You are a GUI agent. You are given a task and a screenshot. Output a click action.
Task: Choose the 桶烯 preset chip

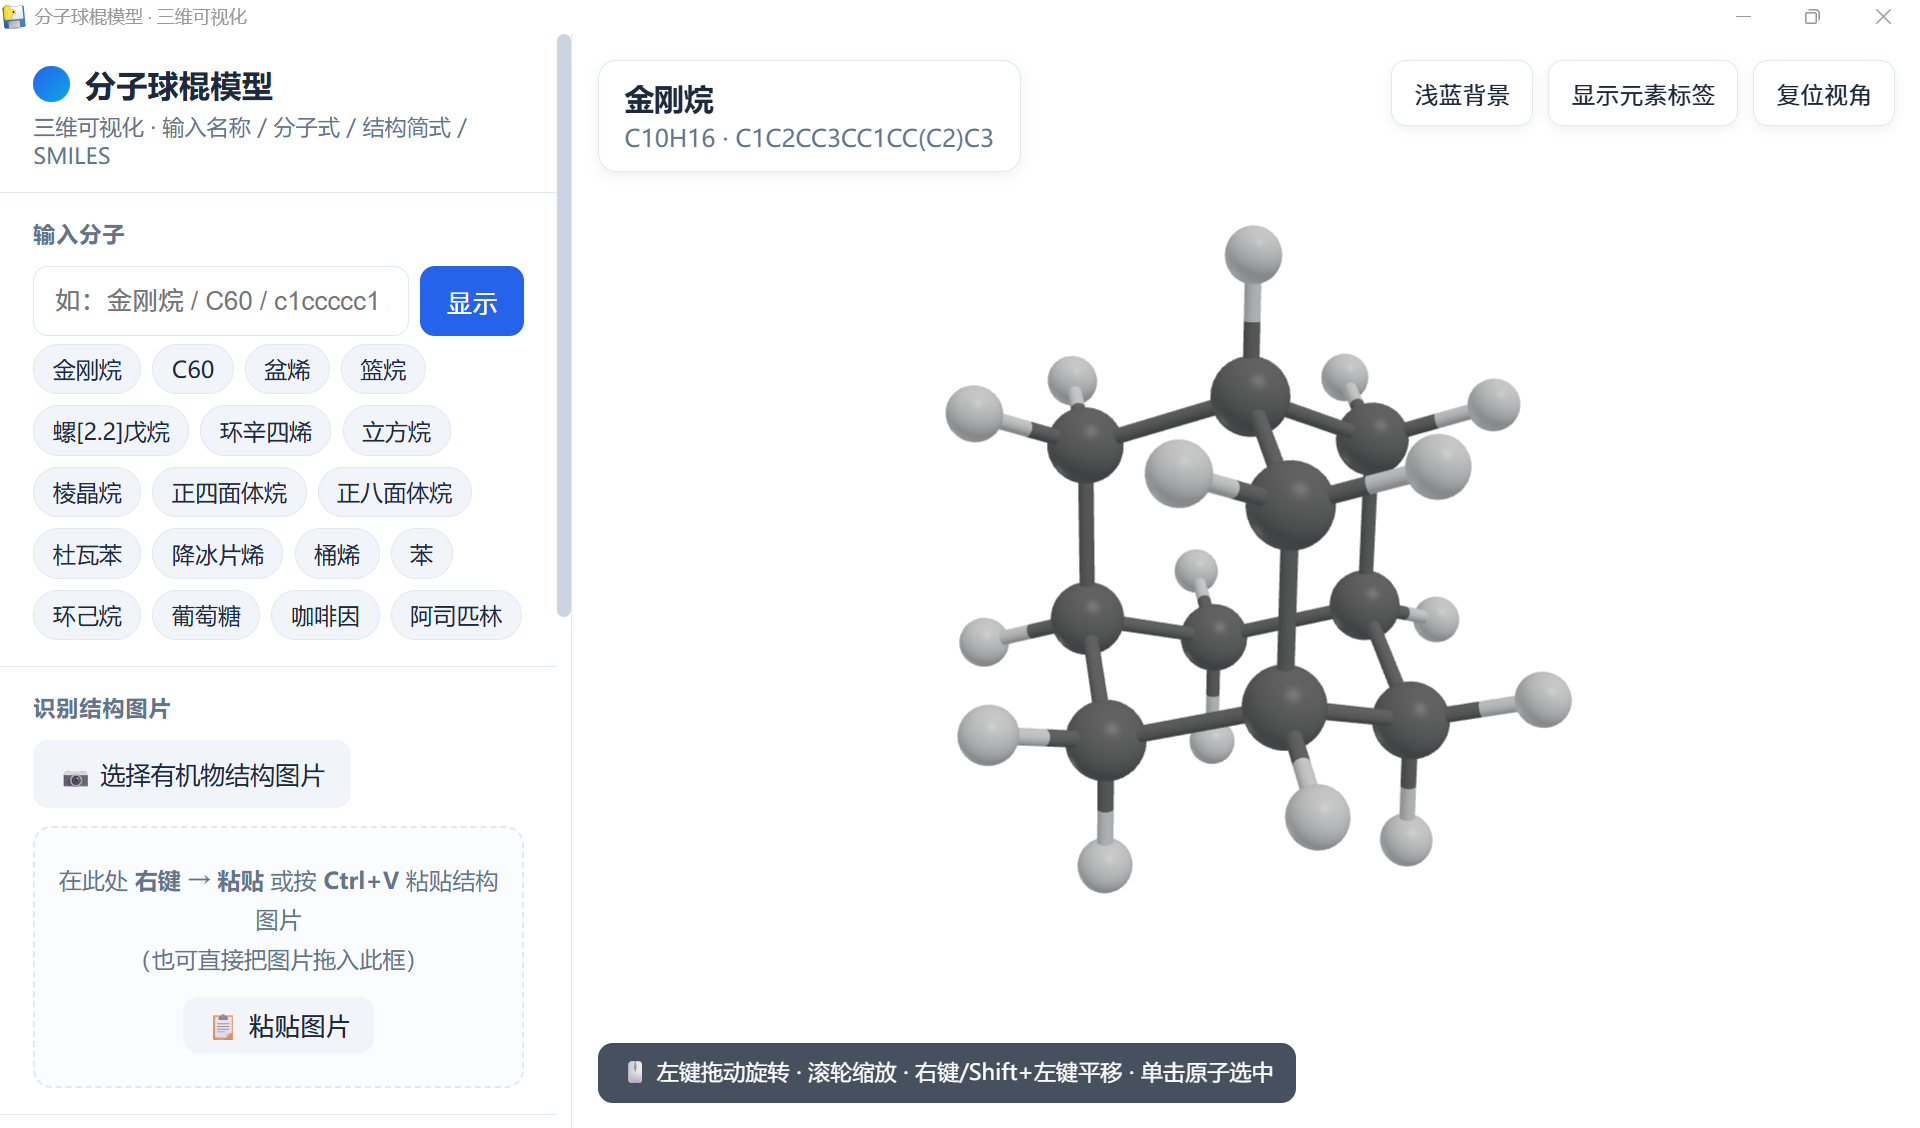point(337,554)
